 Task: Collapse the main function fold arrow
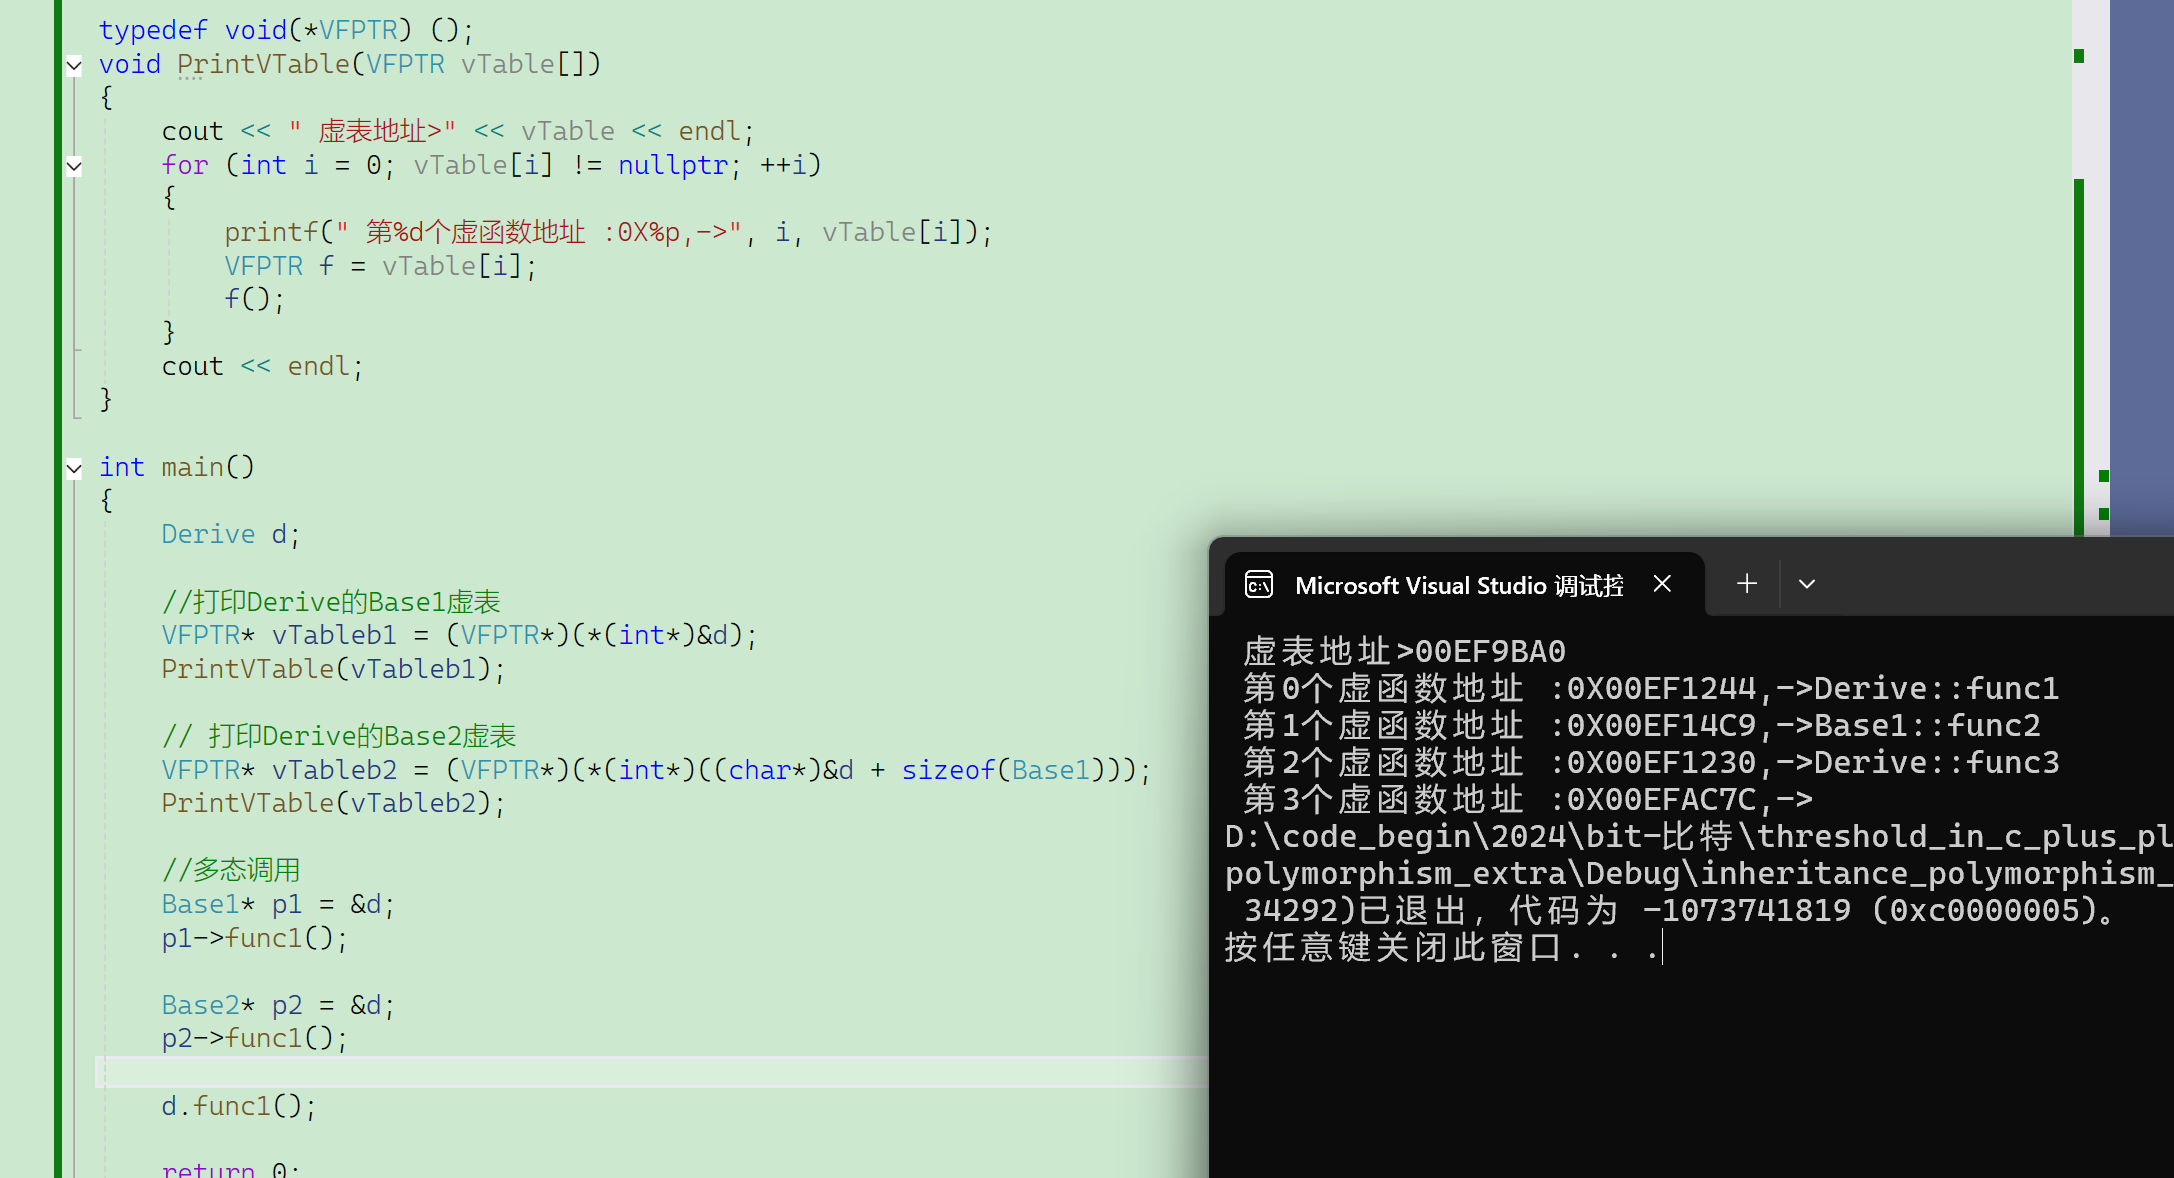click(x=74, y=468)
